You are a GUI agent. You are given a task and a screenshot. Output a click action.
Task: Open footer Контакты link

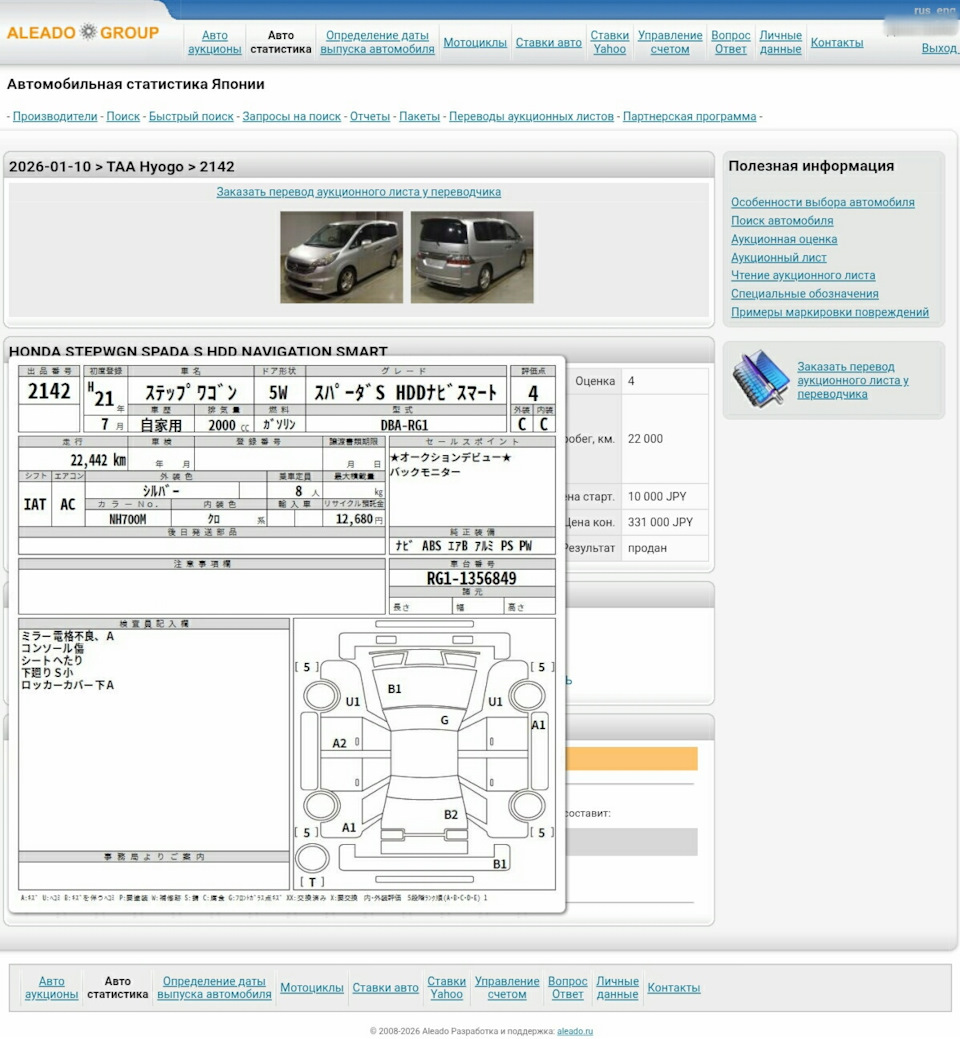point(674,988)
